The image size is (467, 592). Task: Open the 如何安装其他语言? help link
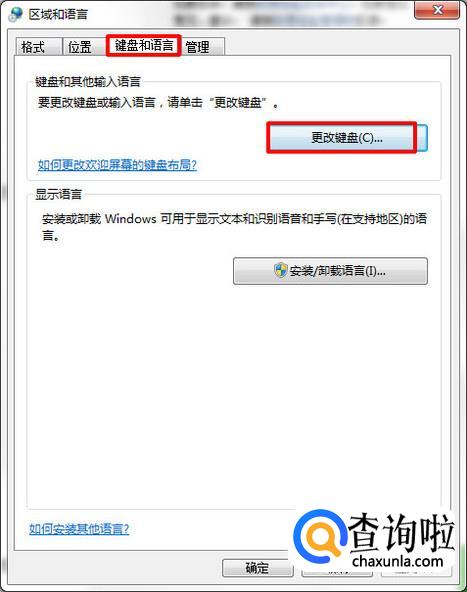(x=79, y=529)
